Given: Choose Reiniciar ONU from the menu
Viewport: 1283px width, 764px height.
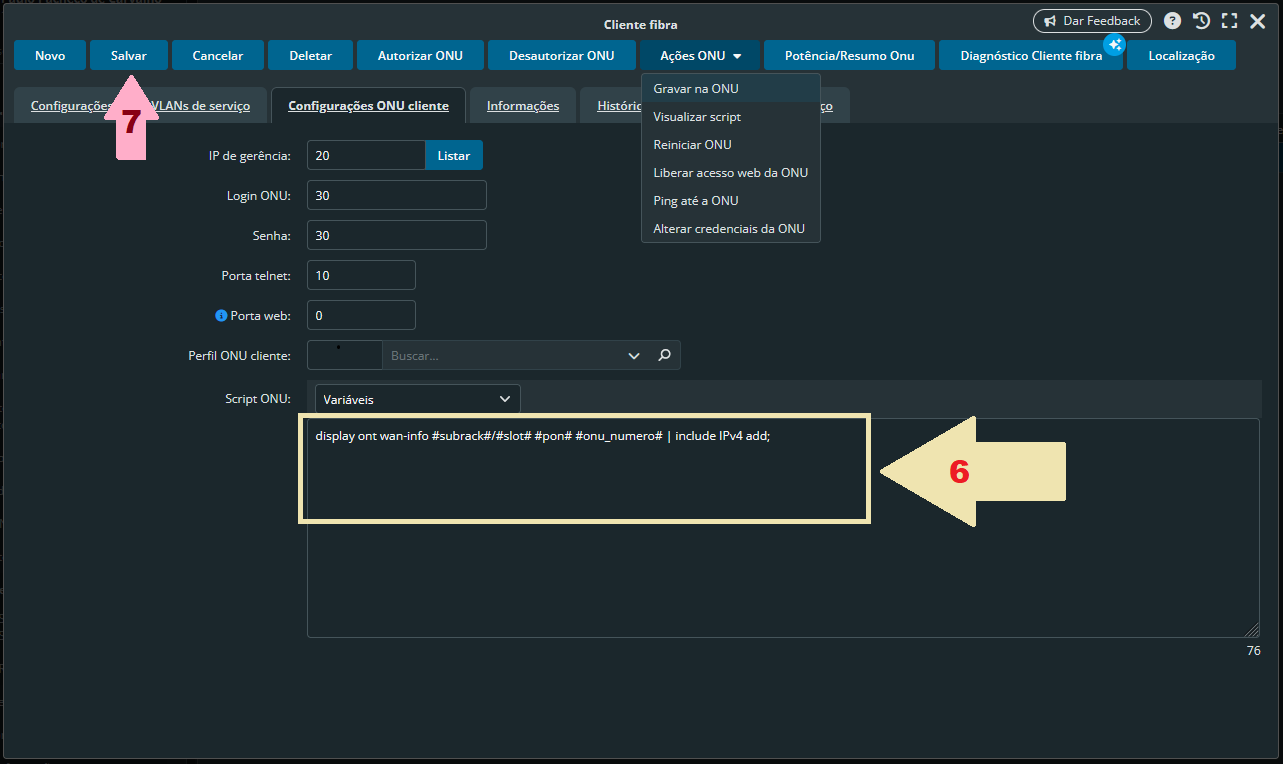Looking at the screenshot, I should (x=692, y=145).
